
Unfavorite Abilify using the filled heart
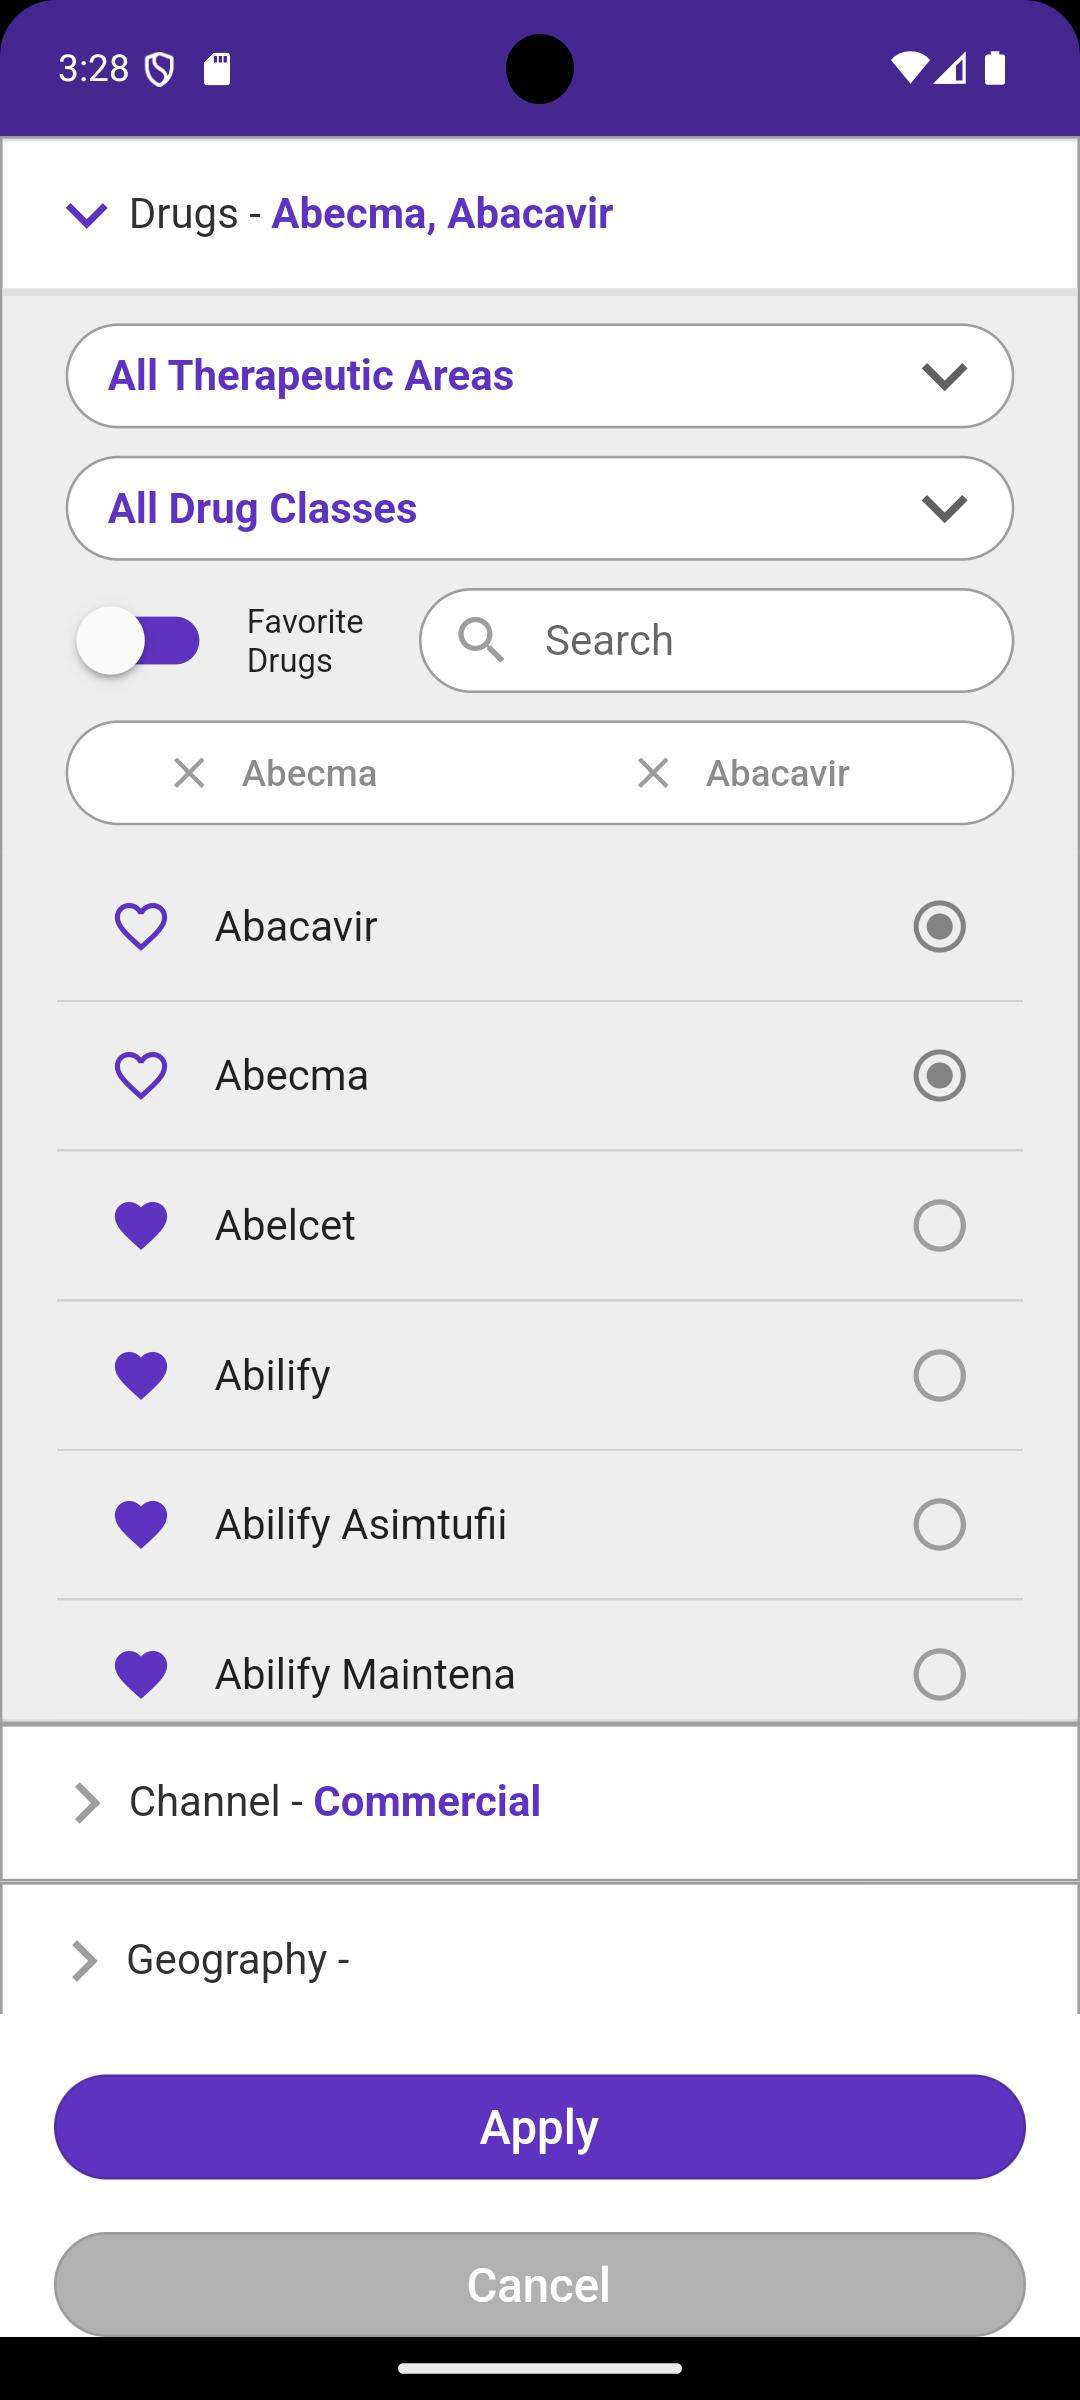click(x=141, y=1375)
